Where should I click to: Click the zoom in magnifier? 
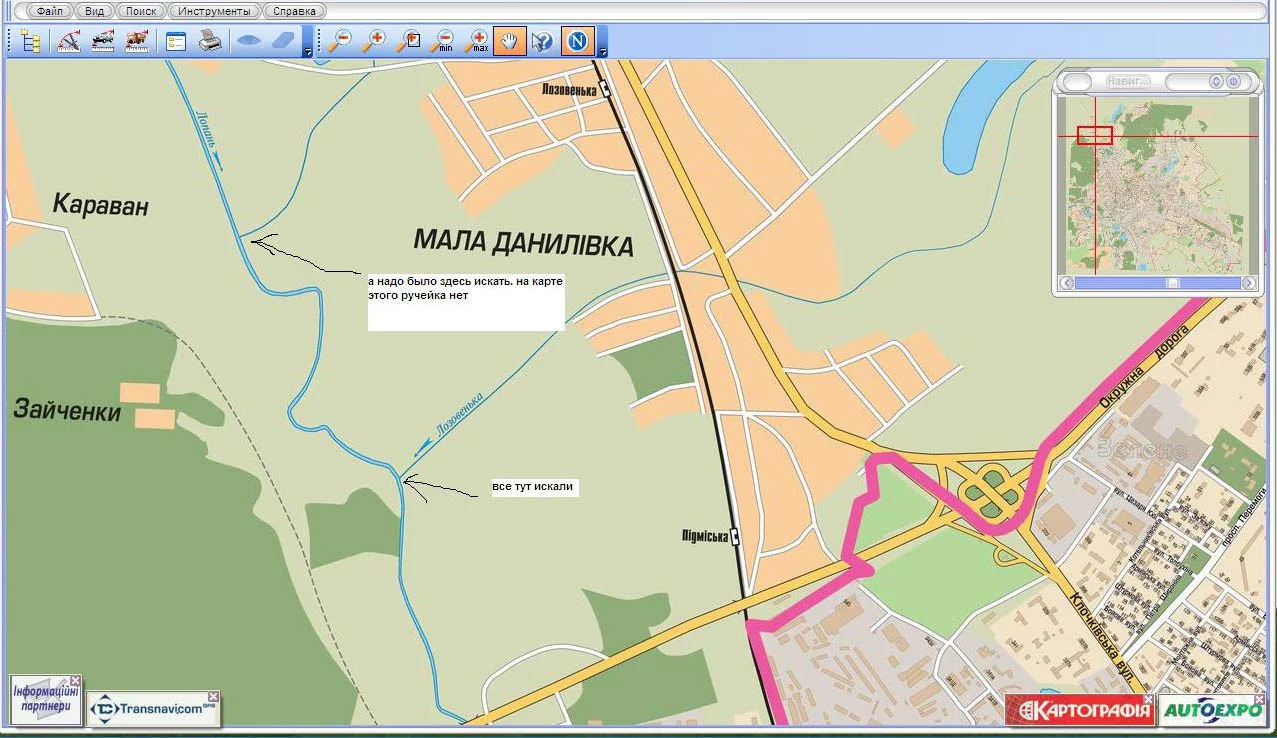click(x=374, y=41)
